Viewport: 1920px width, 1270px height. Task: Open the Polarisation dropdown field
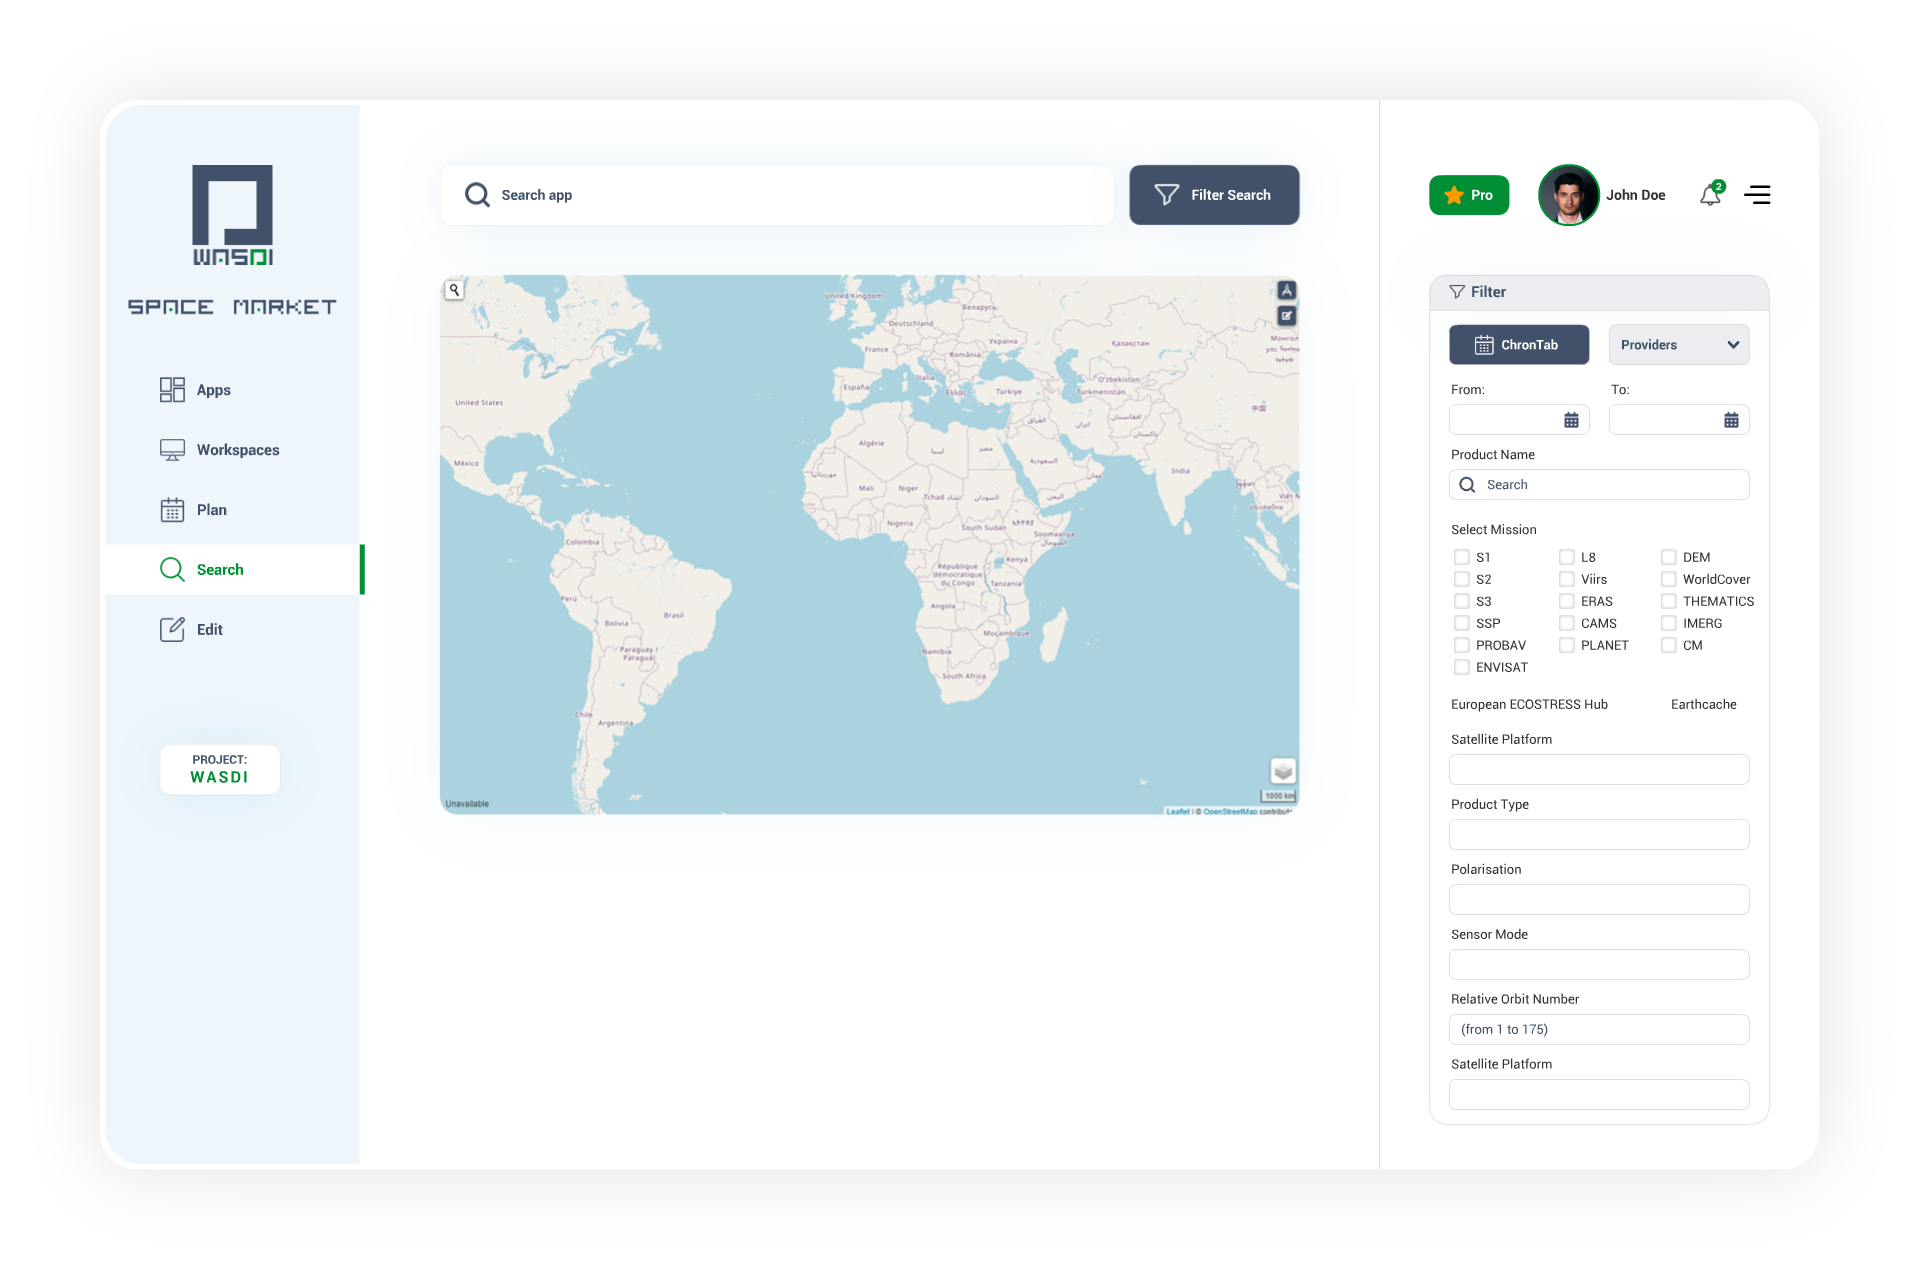pos(1598,899)
